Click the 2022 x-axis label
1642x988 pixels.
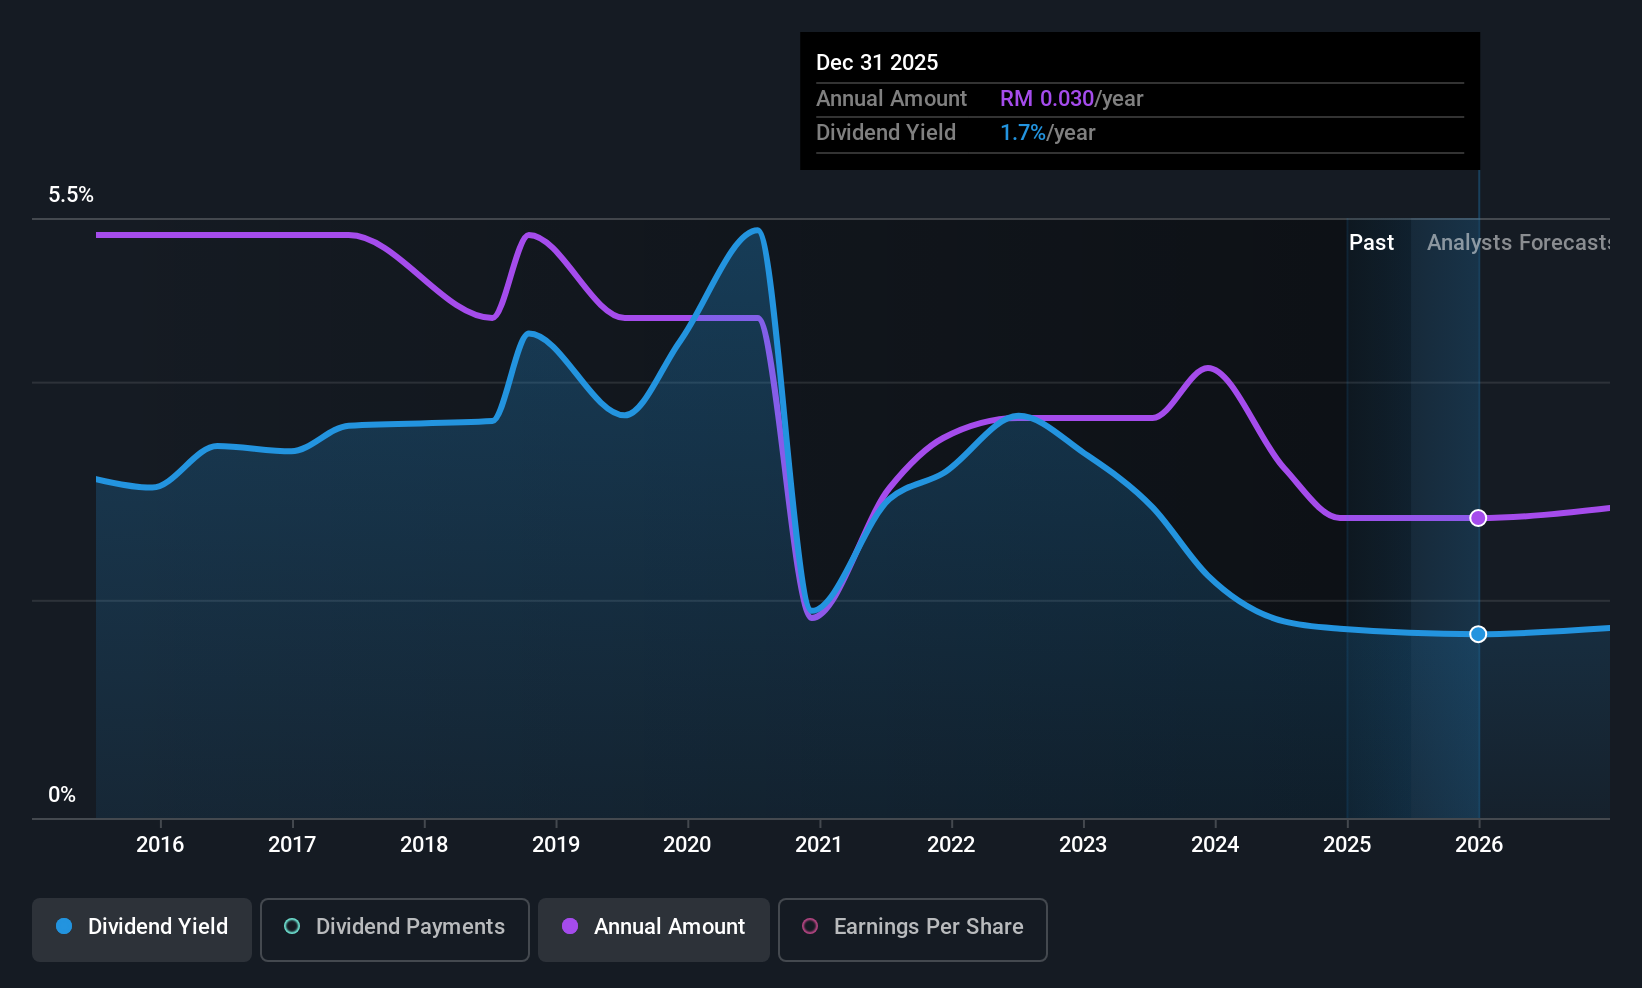[x=951, y=845]
